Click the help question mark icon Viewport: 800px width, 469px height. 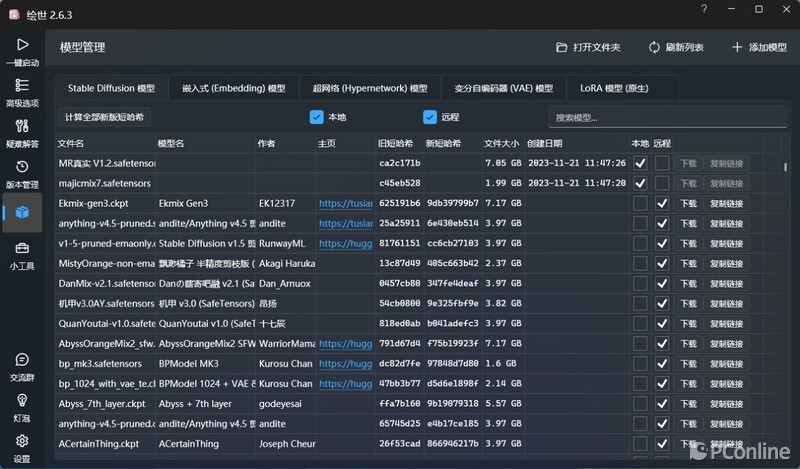coord(704,9)
